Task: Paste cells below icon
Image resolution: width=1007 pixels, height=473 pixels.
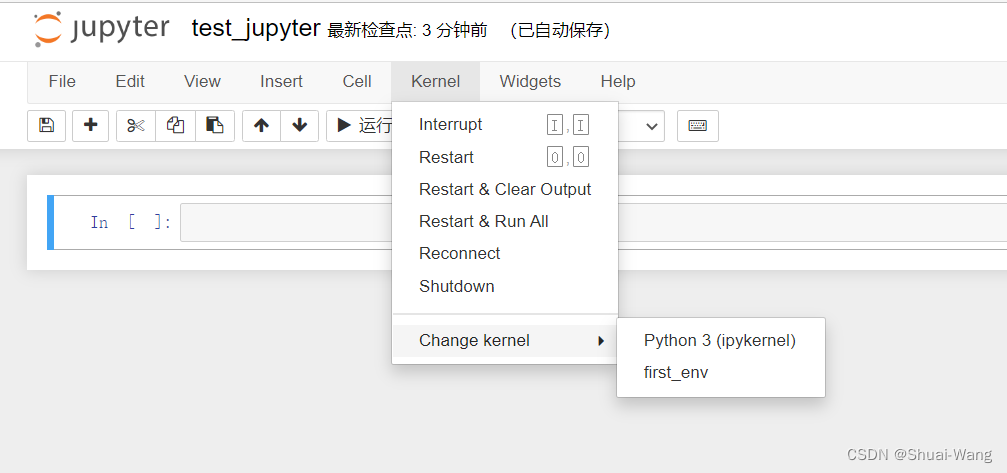Action: 215,125
